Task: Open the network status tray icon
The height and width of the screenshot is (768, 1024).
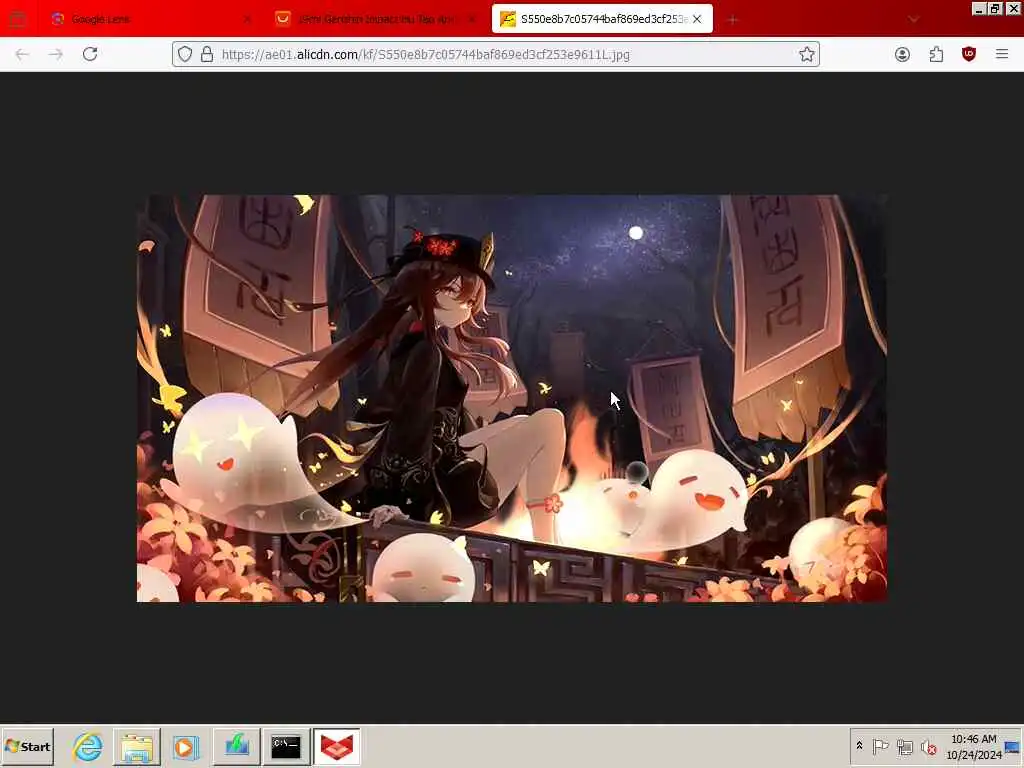Action: pyautogui.click(x=904, y=746)
